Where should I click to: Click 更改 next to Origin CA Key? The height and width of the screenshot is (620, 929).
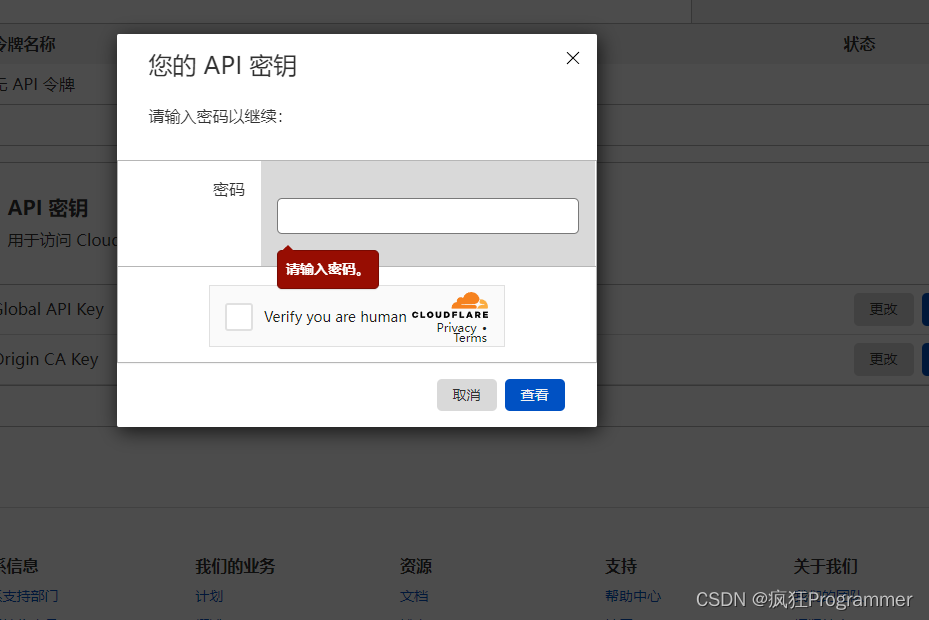pos(883,358)
